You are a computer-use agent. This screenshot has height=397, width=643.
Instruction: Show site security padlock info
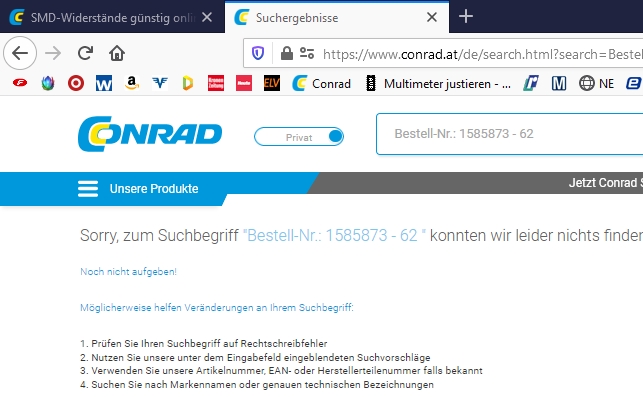point(287,53)
